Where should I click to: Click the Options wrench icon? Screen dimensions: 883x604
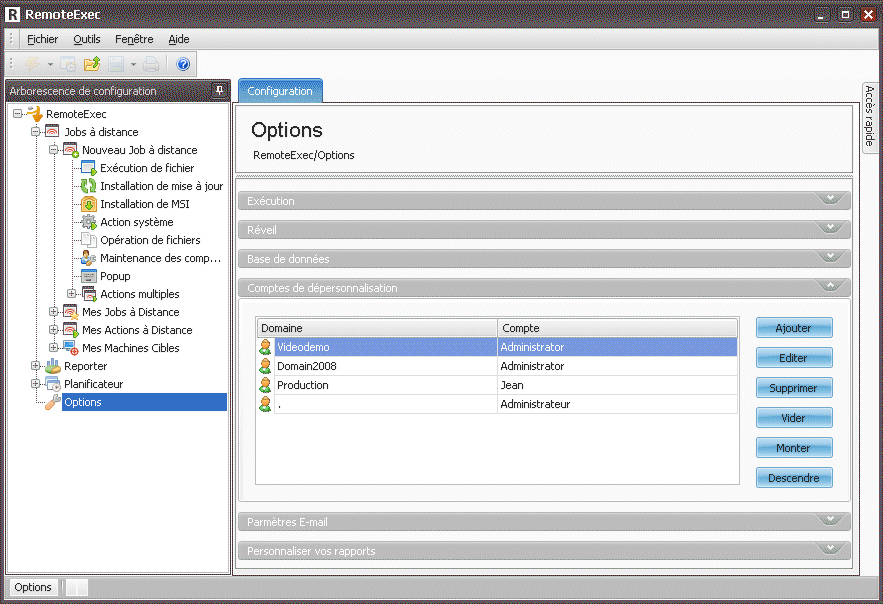[x=52, y=402]
